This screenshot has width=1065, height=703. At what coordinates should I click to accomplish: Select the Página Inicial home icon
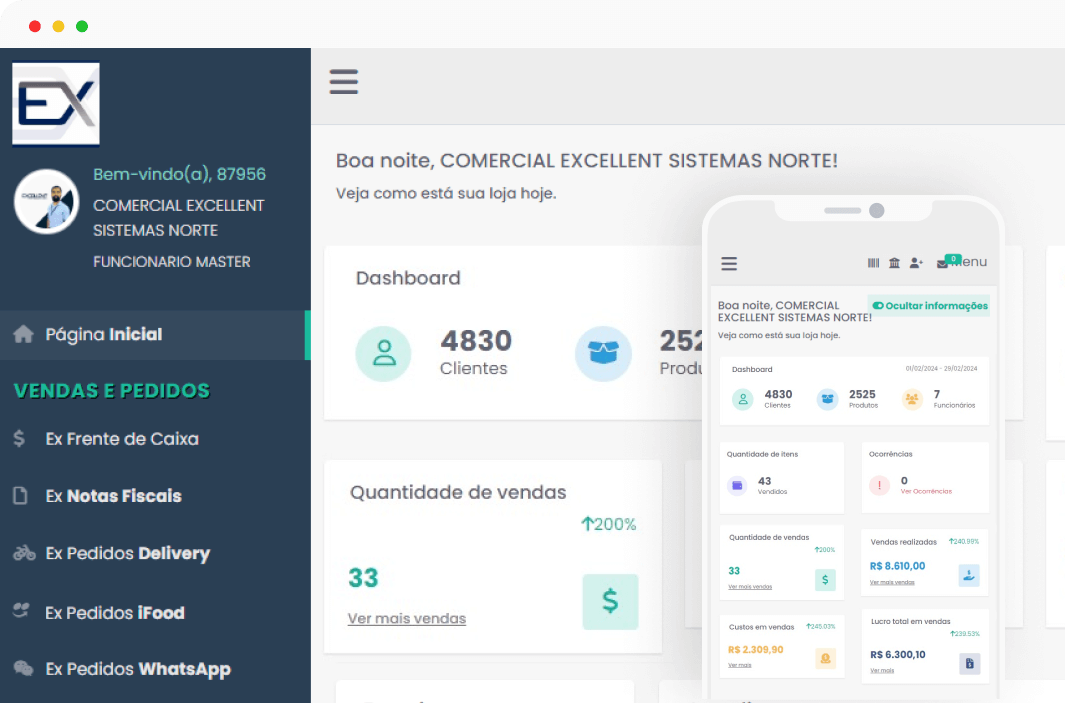[x=23, y=334]
